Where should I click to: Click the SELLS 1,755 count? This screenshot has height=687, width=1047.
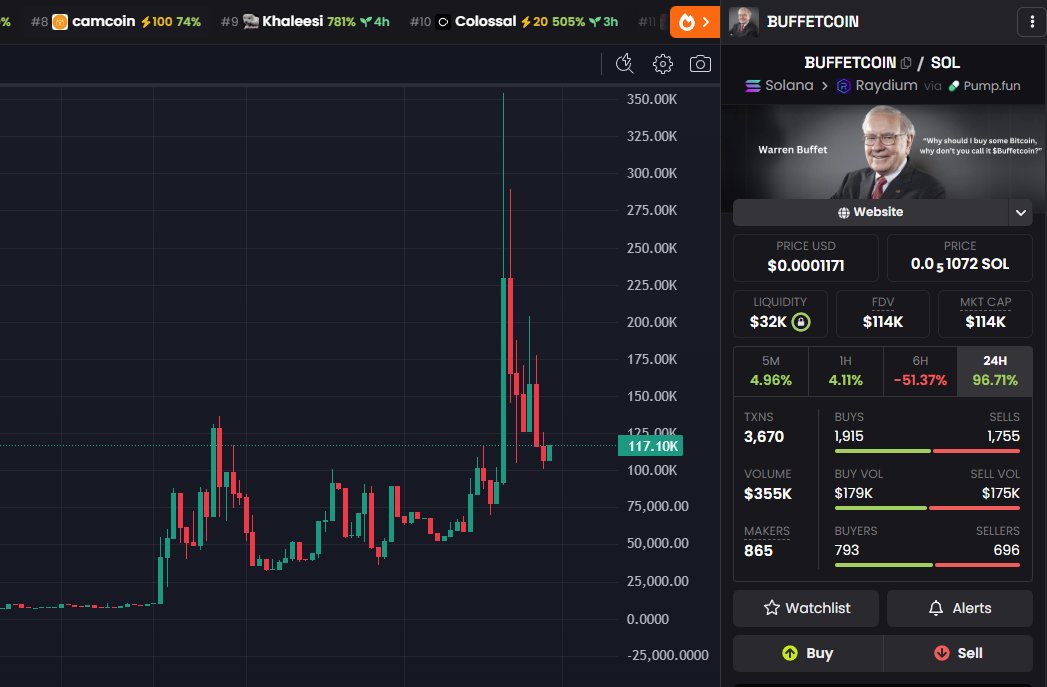tap(1003, 437)
